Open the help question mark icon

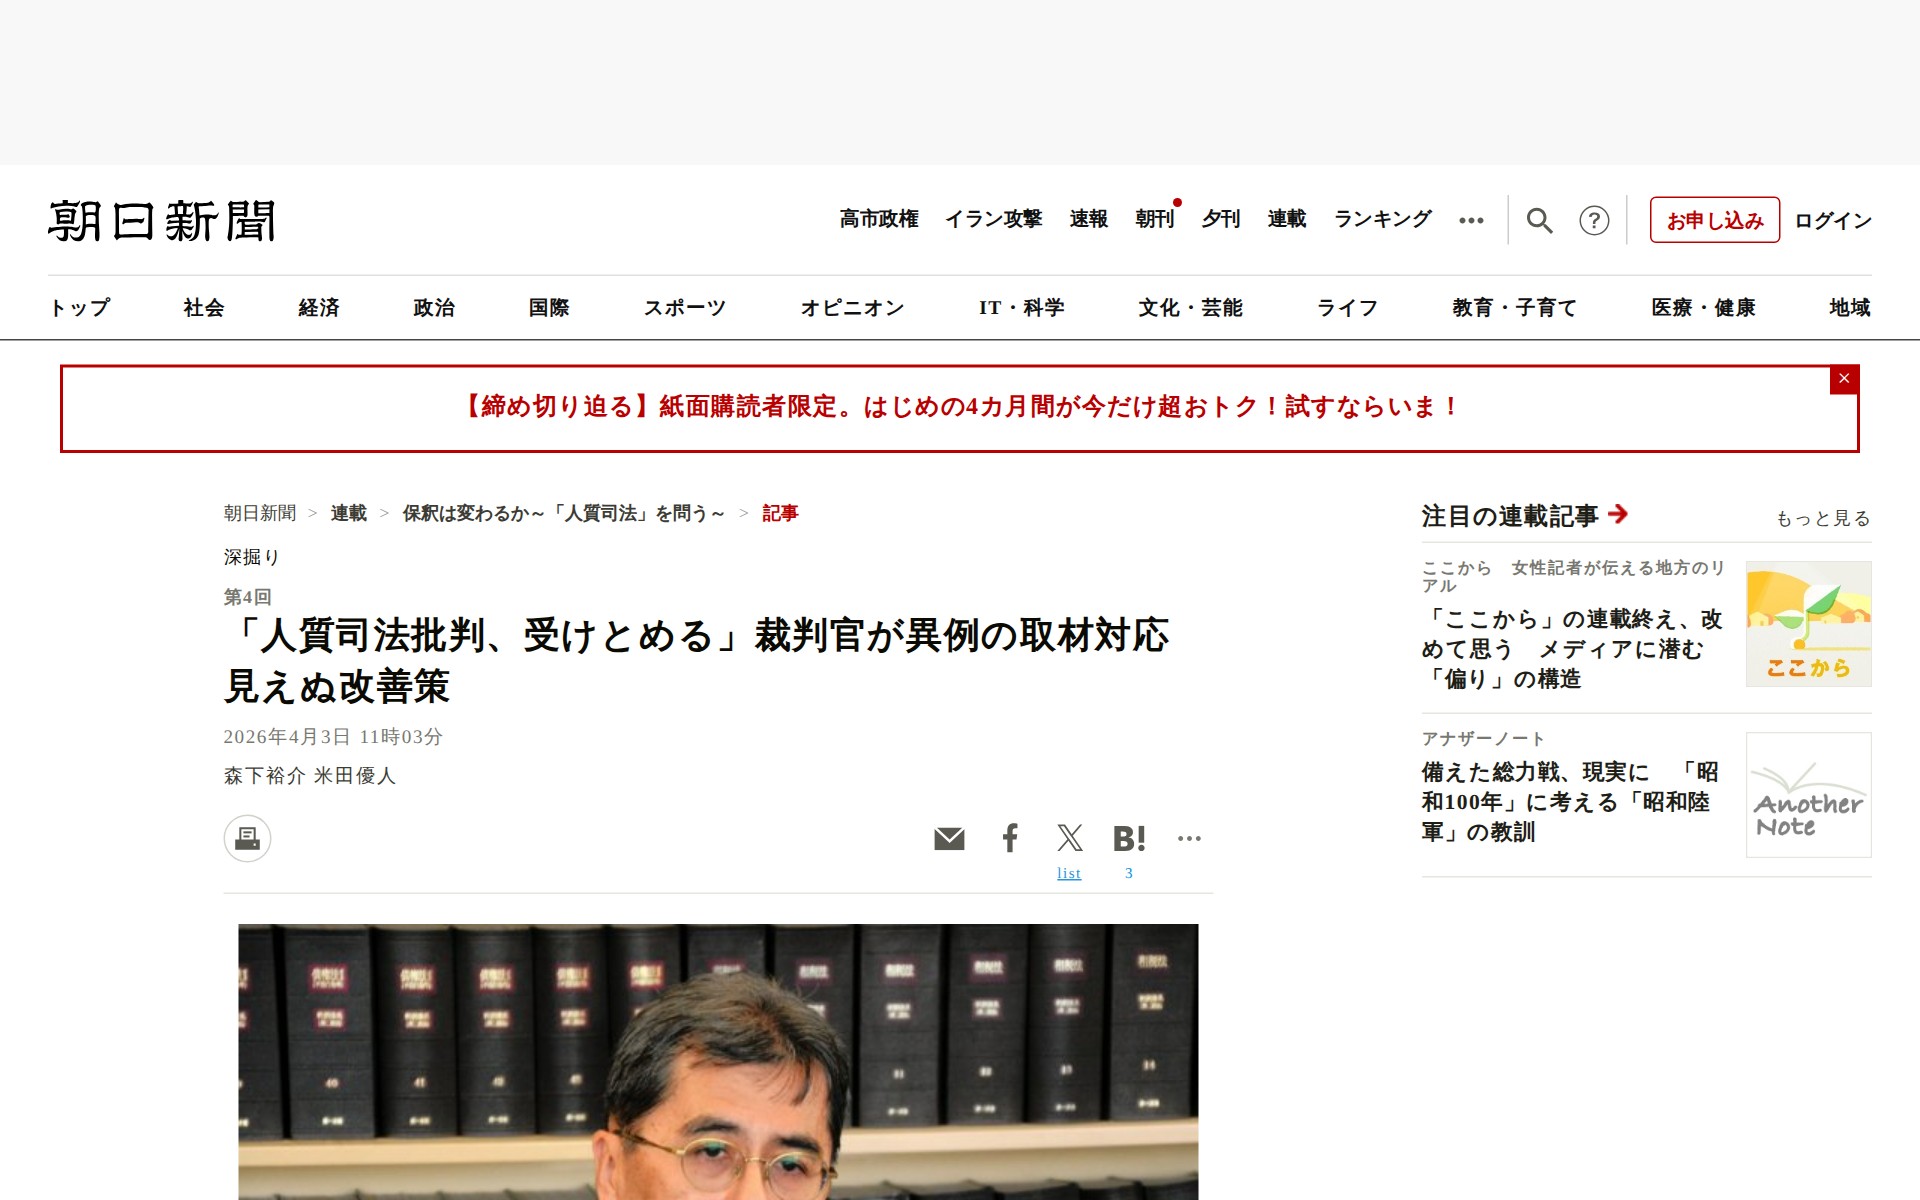[1594, 220]
